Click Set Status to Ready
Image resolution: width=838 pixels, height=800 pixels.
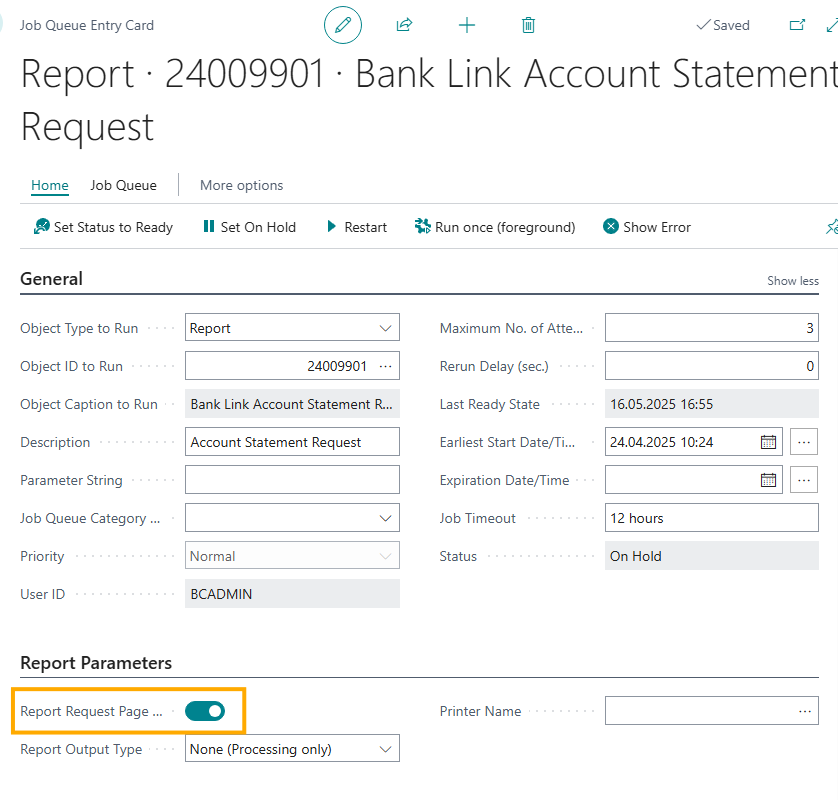click(103, 227)
